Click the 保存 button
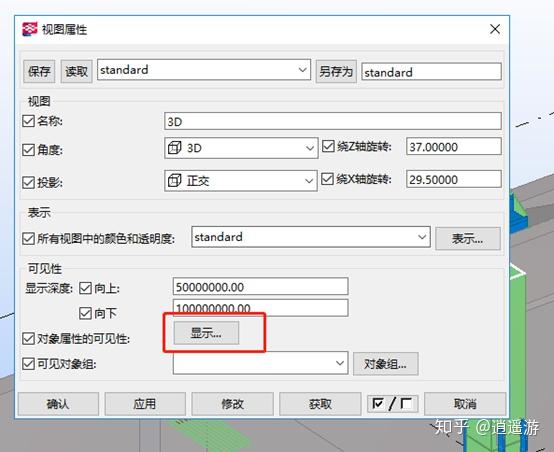Viewport: 554px width, 452px height. pyautogui.click(x=39, y=71)
